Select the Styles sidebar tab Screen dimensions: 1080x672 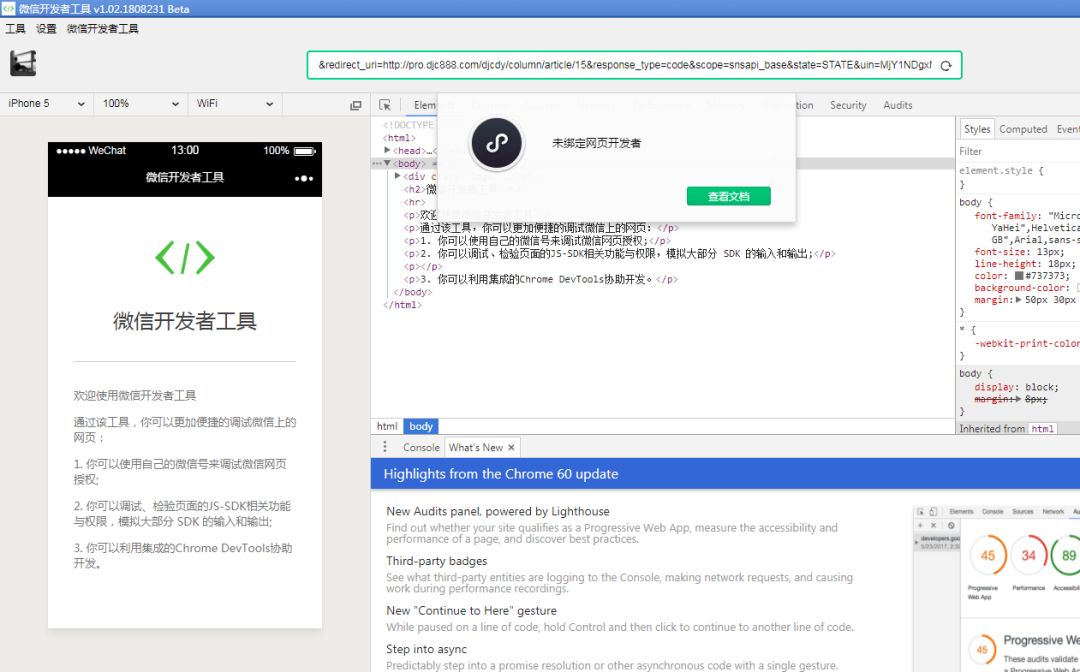pos(977,129)
